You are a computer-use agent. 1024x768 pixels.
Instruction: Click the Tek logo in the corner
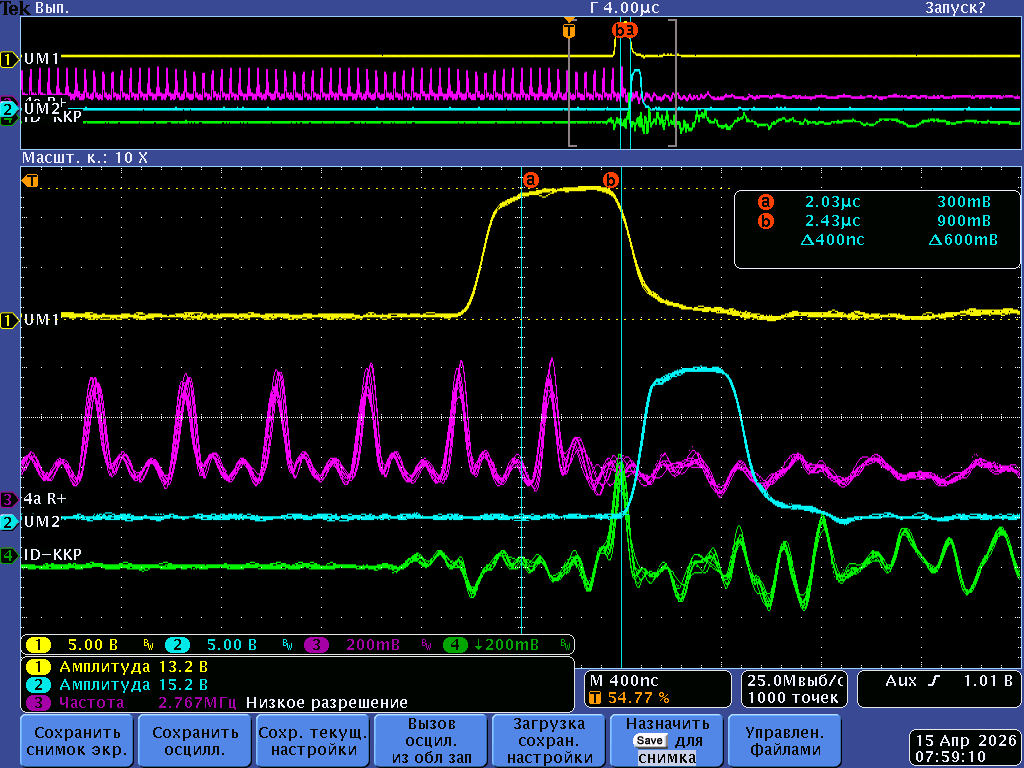tap(15, 8)
